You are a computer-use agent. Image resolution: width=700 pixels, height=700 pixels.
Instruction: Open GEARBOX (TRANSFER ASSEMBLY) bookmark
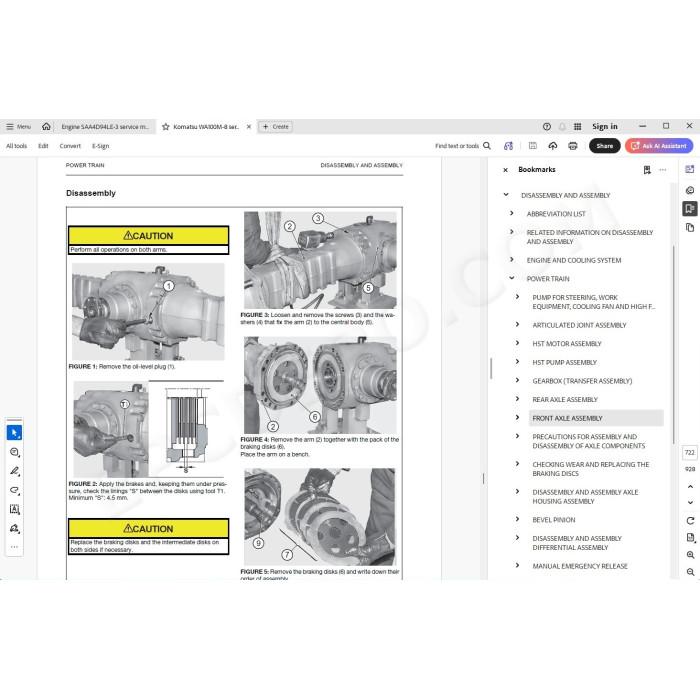(582, 381)
